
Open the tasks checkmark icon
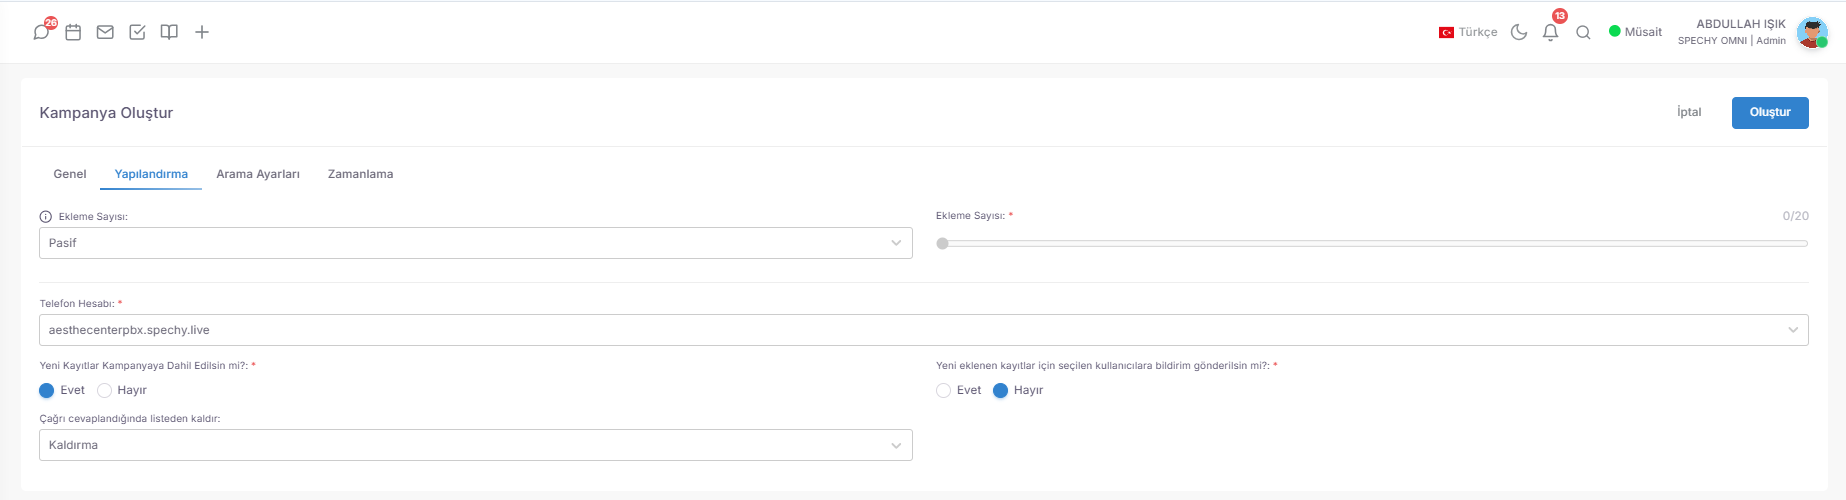tap(137, 32)
